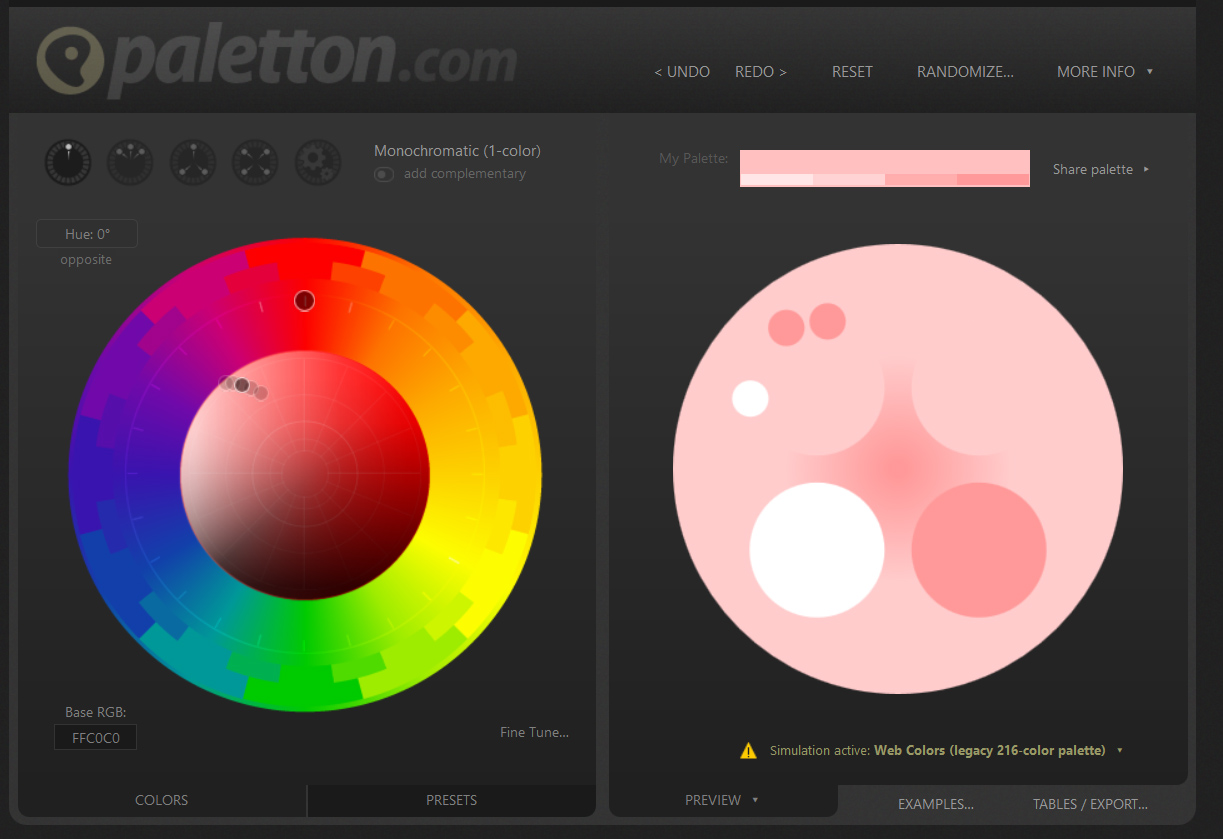The image size is (1223, 839).
Task: Select the Adjacent colors scheme icon
Action: point(130,162)
